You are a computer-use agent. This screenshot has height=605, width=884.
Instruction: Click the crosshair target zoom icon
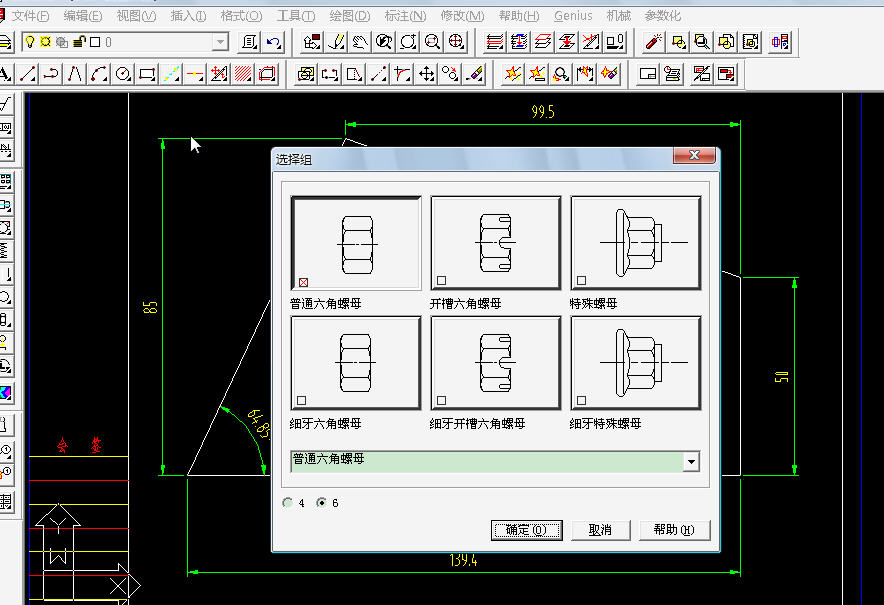[456, 42]
